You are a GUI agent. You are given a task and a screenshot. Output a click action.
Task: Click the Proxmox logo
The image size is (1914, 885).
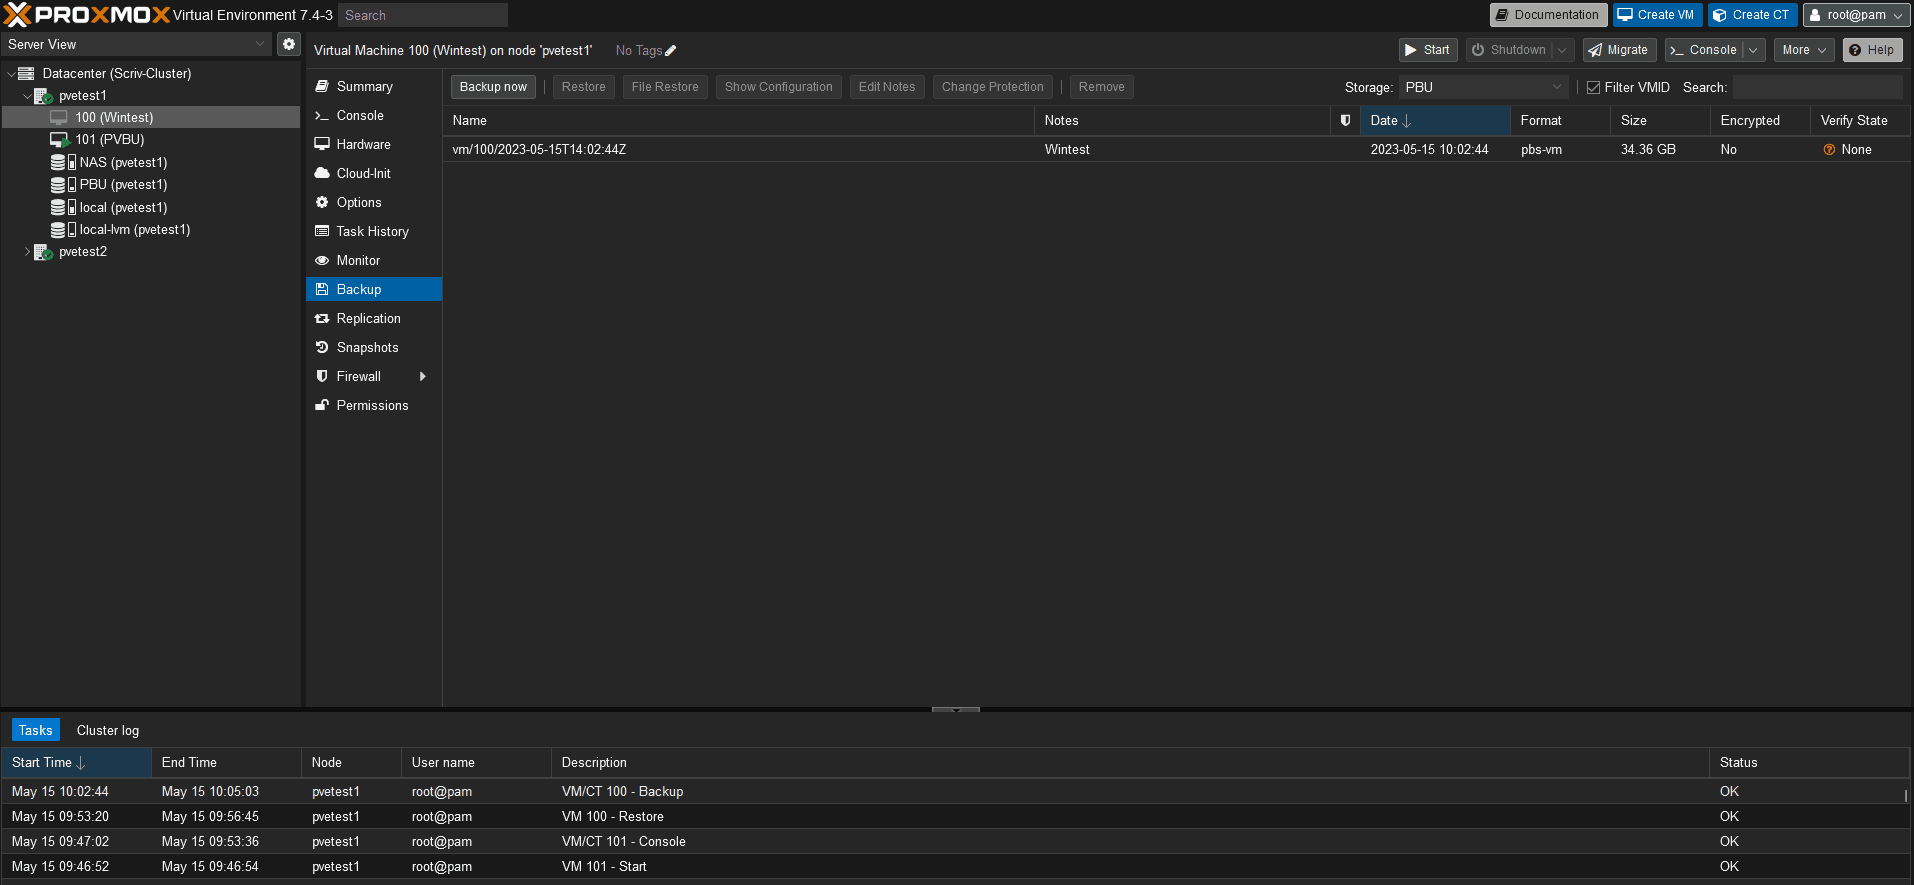(x=87, y=15)
